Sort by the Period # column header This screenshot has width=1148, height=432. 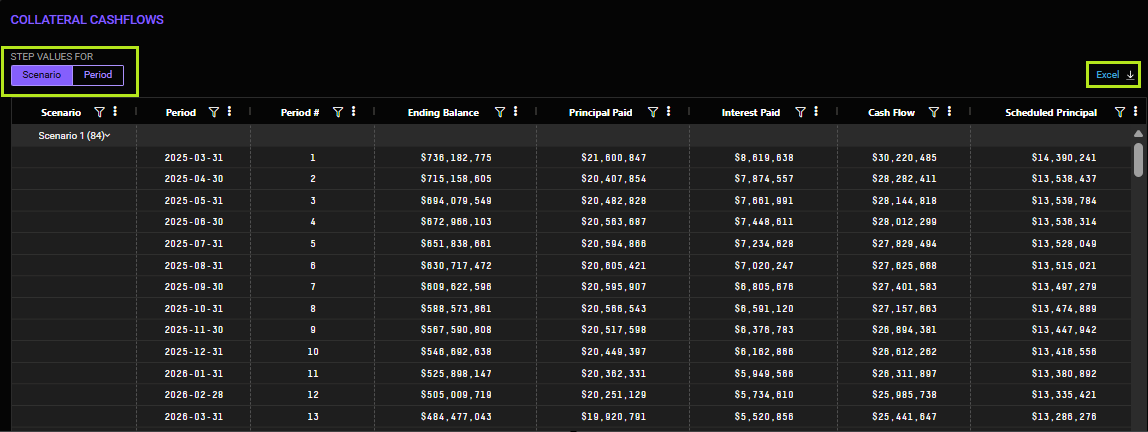[300, 113]
